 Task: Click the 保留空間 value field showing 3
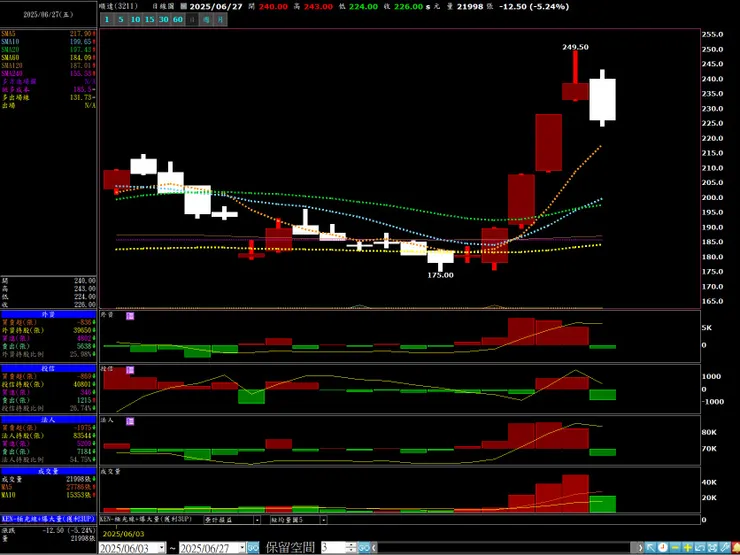tap(333, 548)
